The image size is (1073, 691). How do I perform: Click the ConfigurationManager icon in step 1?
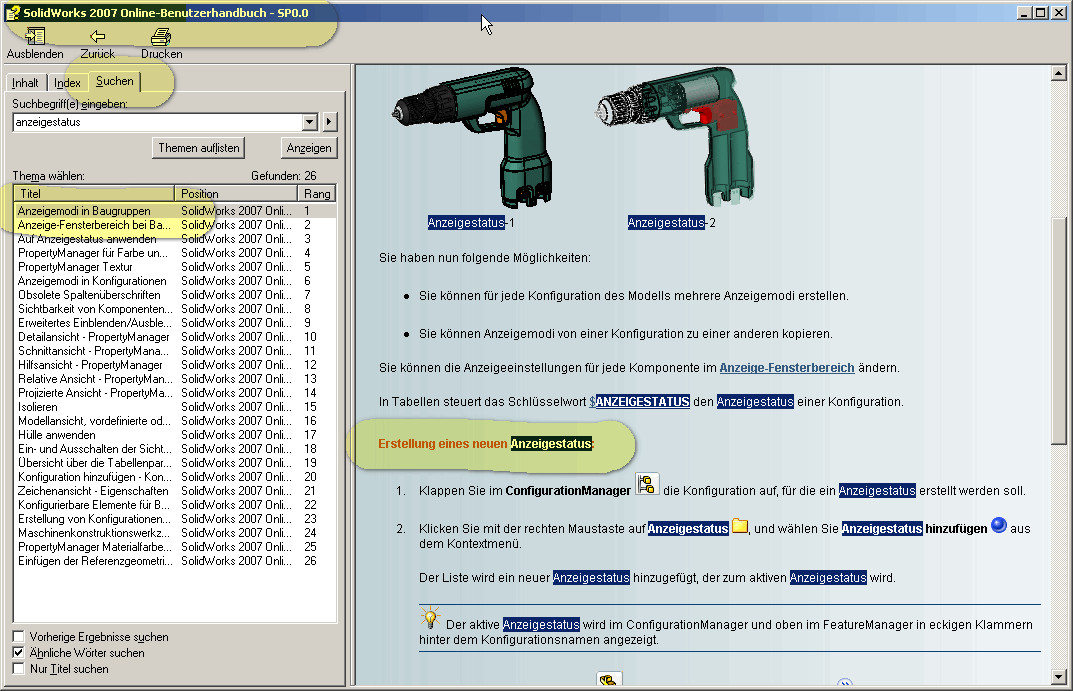tap(647, 485)
